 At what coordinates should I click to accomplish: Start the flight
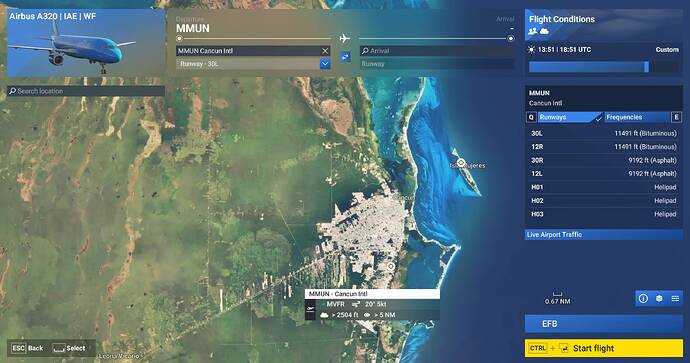pos(604,348)
